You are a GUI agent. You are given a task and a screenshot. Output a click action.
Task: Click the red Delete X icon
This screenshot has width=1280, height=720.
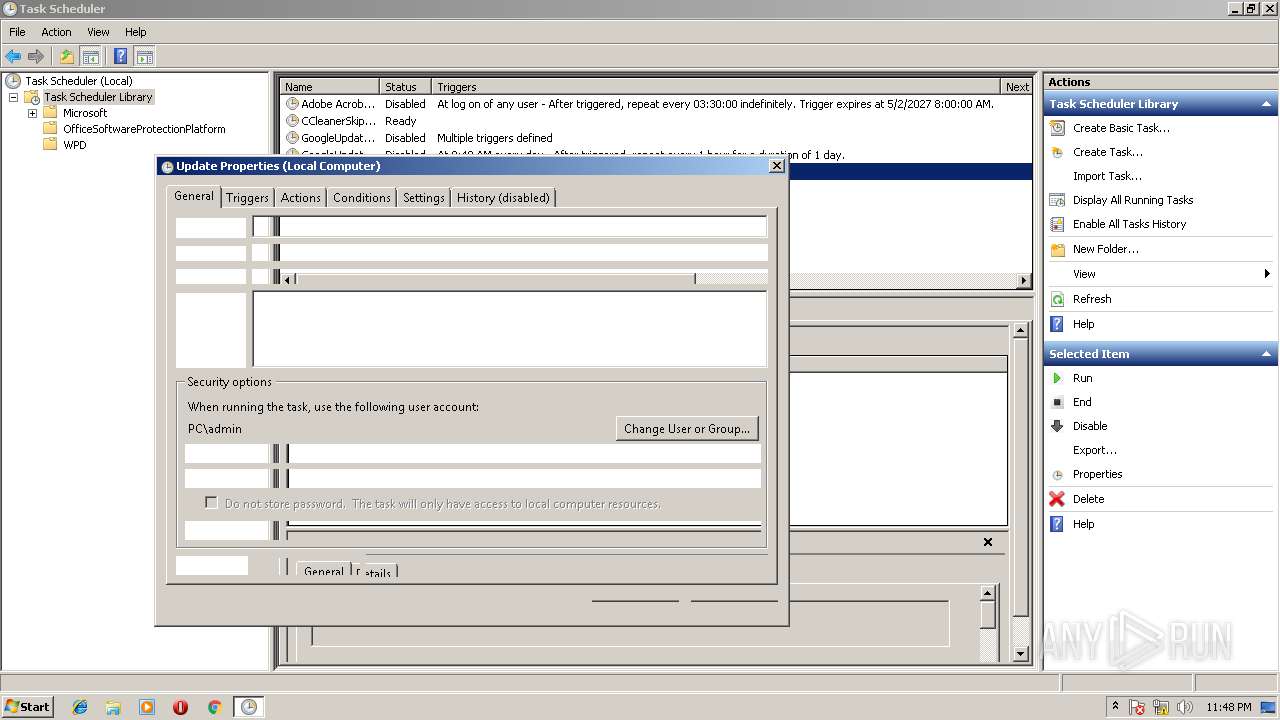click(x=1057, y=499)
